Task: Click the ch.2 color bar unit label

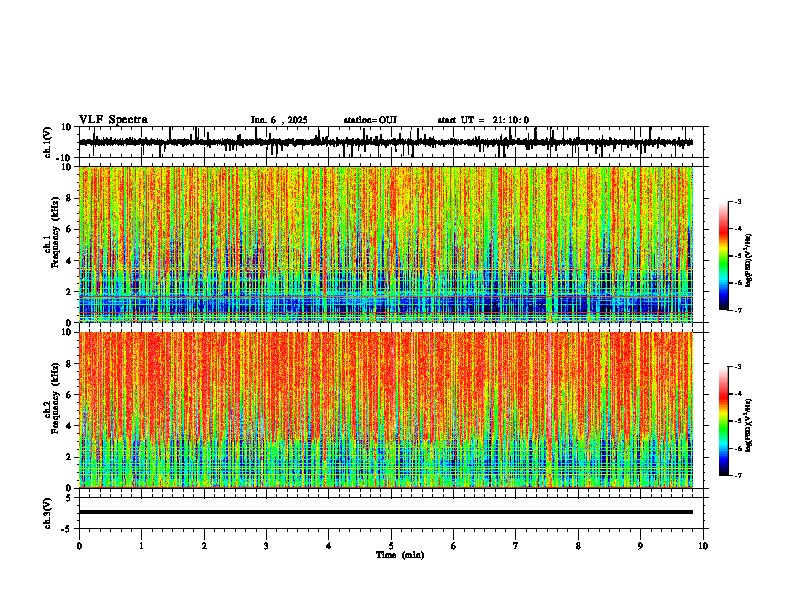Action: click(749, 425)
